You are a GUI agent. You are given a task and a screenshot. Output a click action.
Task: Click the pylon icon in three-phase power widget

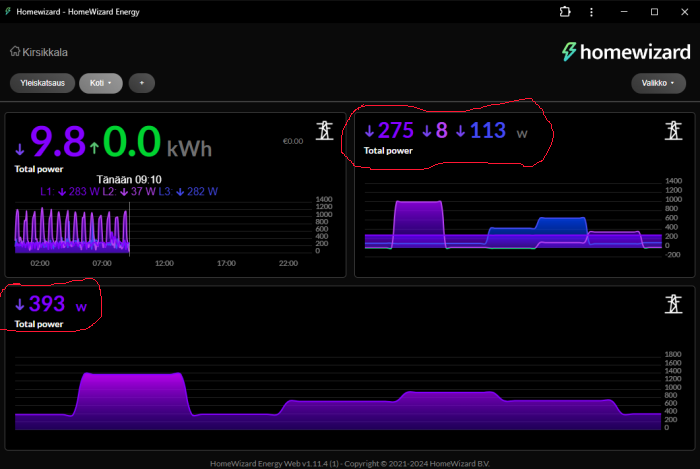(x=673, y=131)
